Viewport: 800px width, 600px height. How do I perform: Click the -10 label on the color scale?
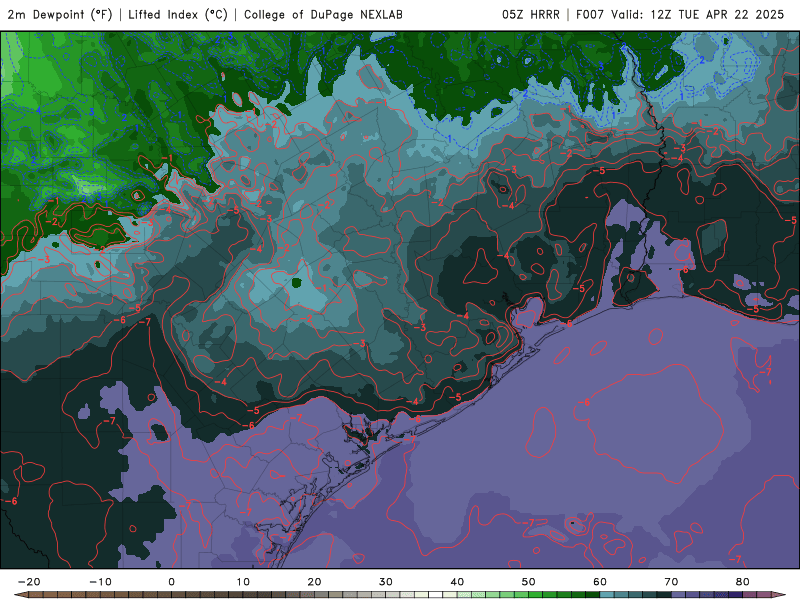click(x=100, y=582)
